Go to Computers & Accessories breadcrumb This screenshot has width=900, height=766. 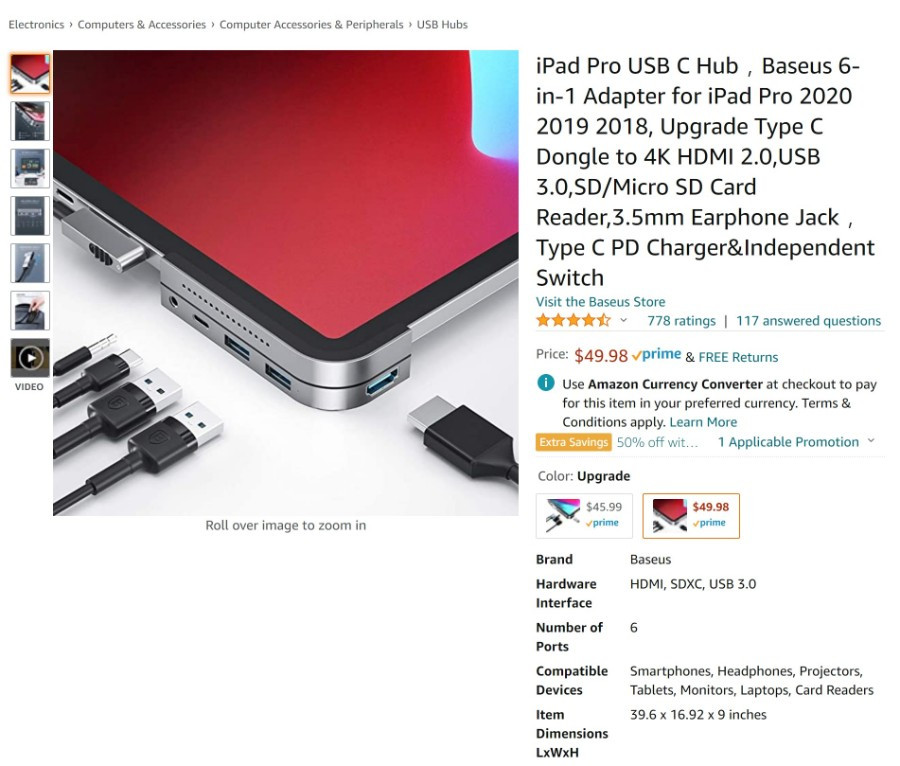click(x=142, y=25)
